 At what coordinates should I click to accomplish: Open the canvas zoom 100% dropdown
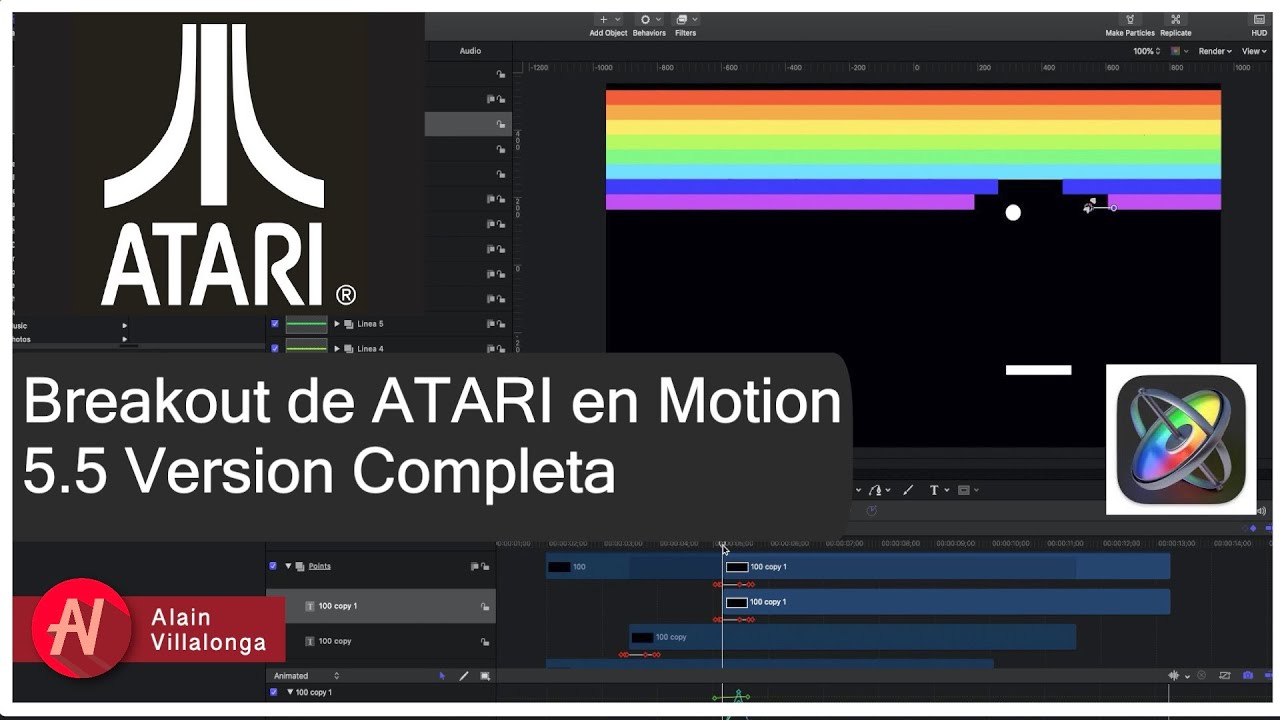pyautogui.click(x=1146, y=51)
